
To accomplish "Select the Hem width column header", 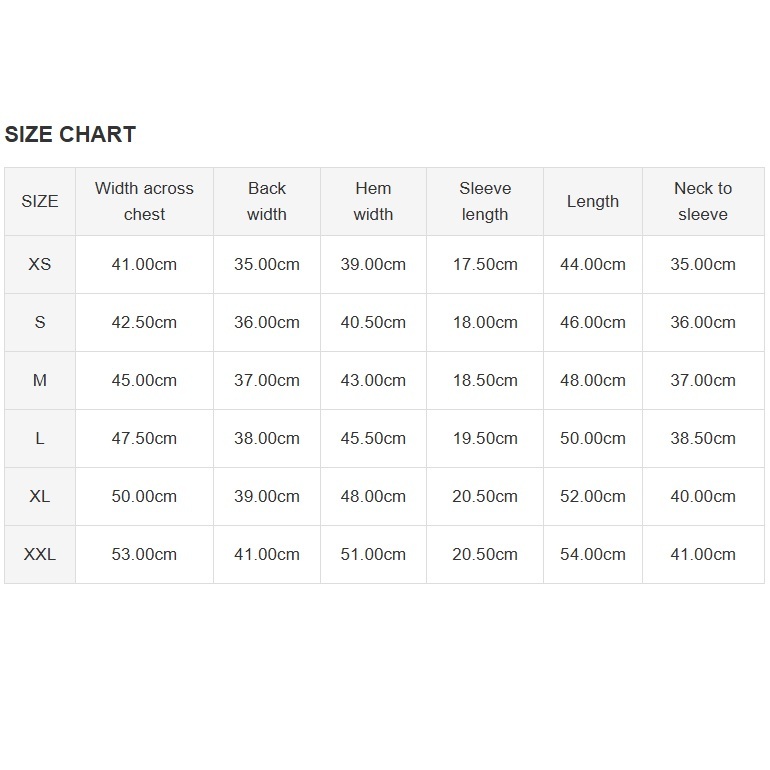I will tap(373, 201).
